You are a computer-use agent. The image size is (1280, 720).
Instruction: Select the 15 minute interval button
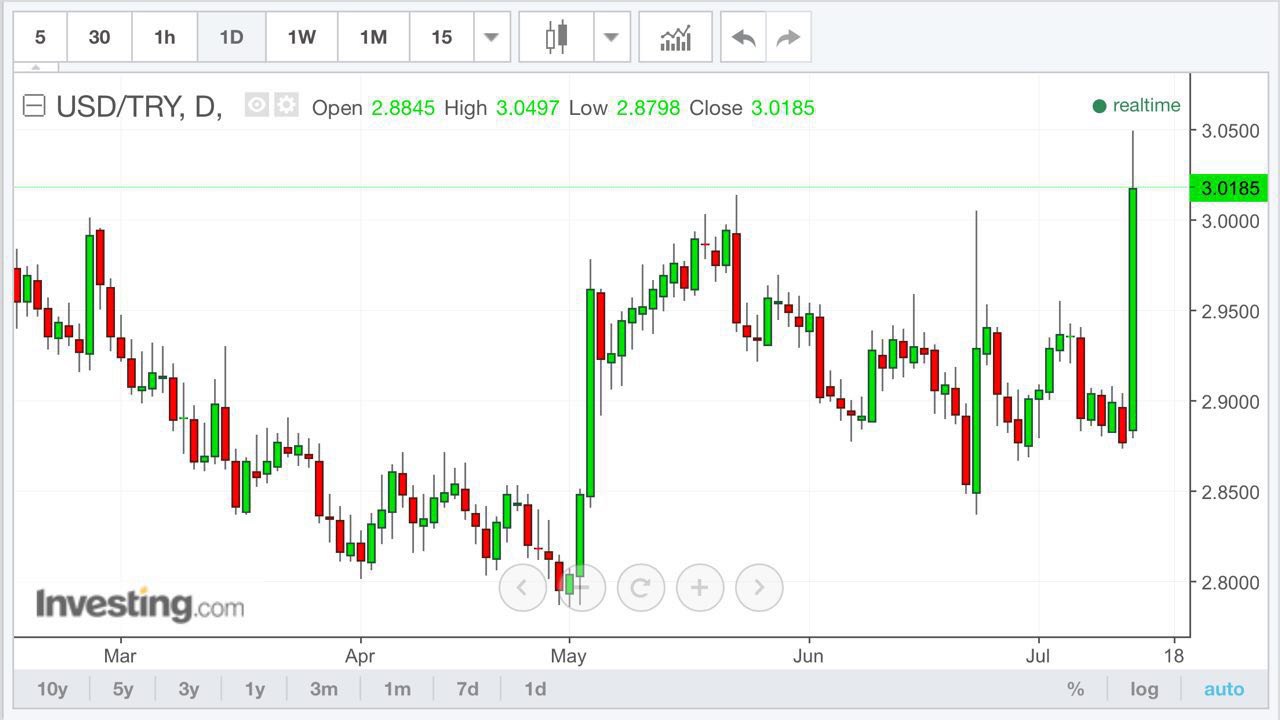[441, 37]
